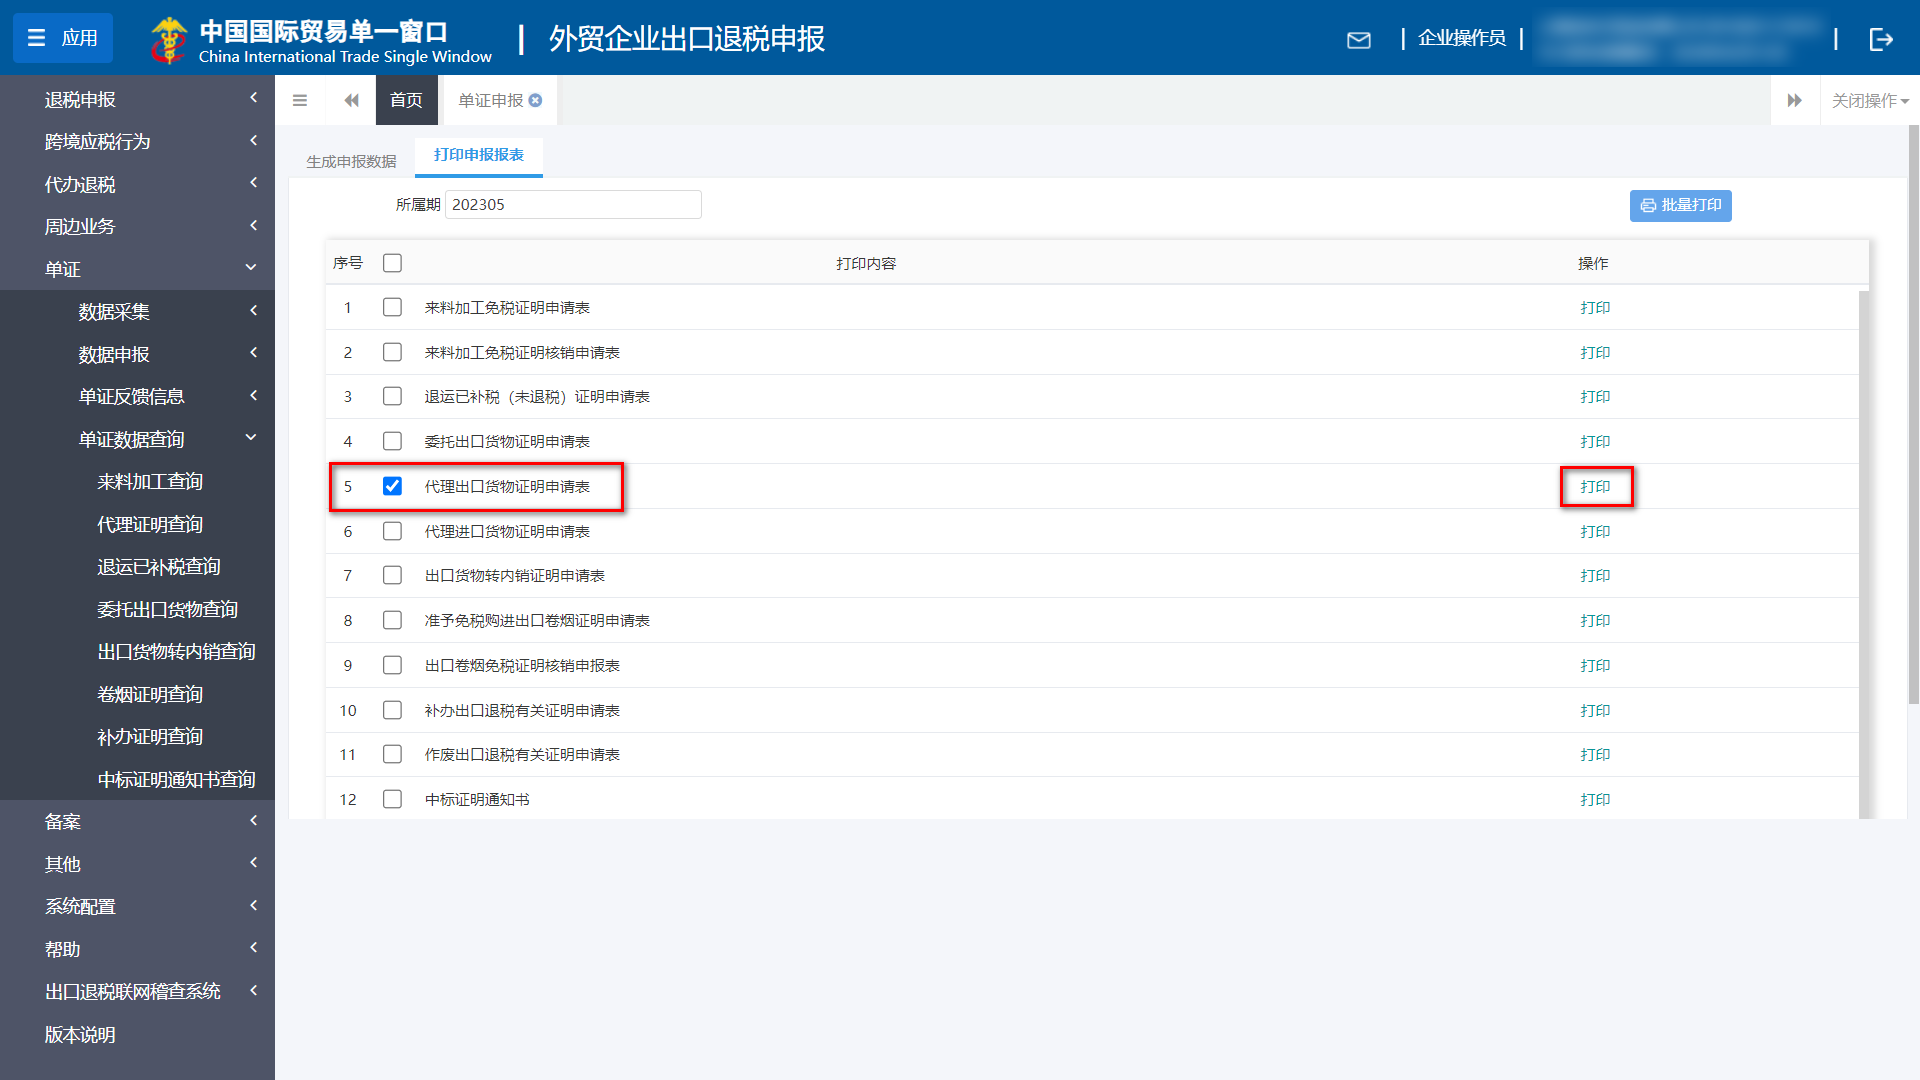Click the logout icon at top right
The width and height of the screenshot is (1920, 1080).
1883,40
